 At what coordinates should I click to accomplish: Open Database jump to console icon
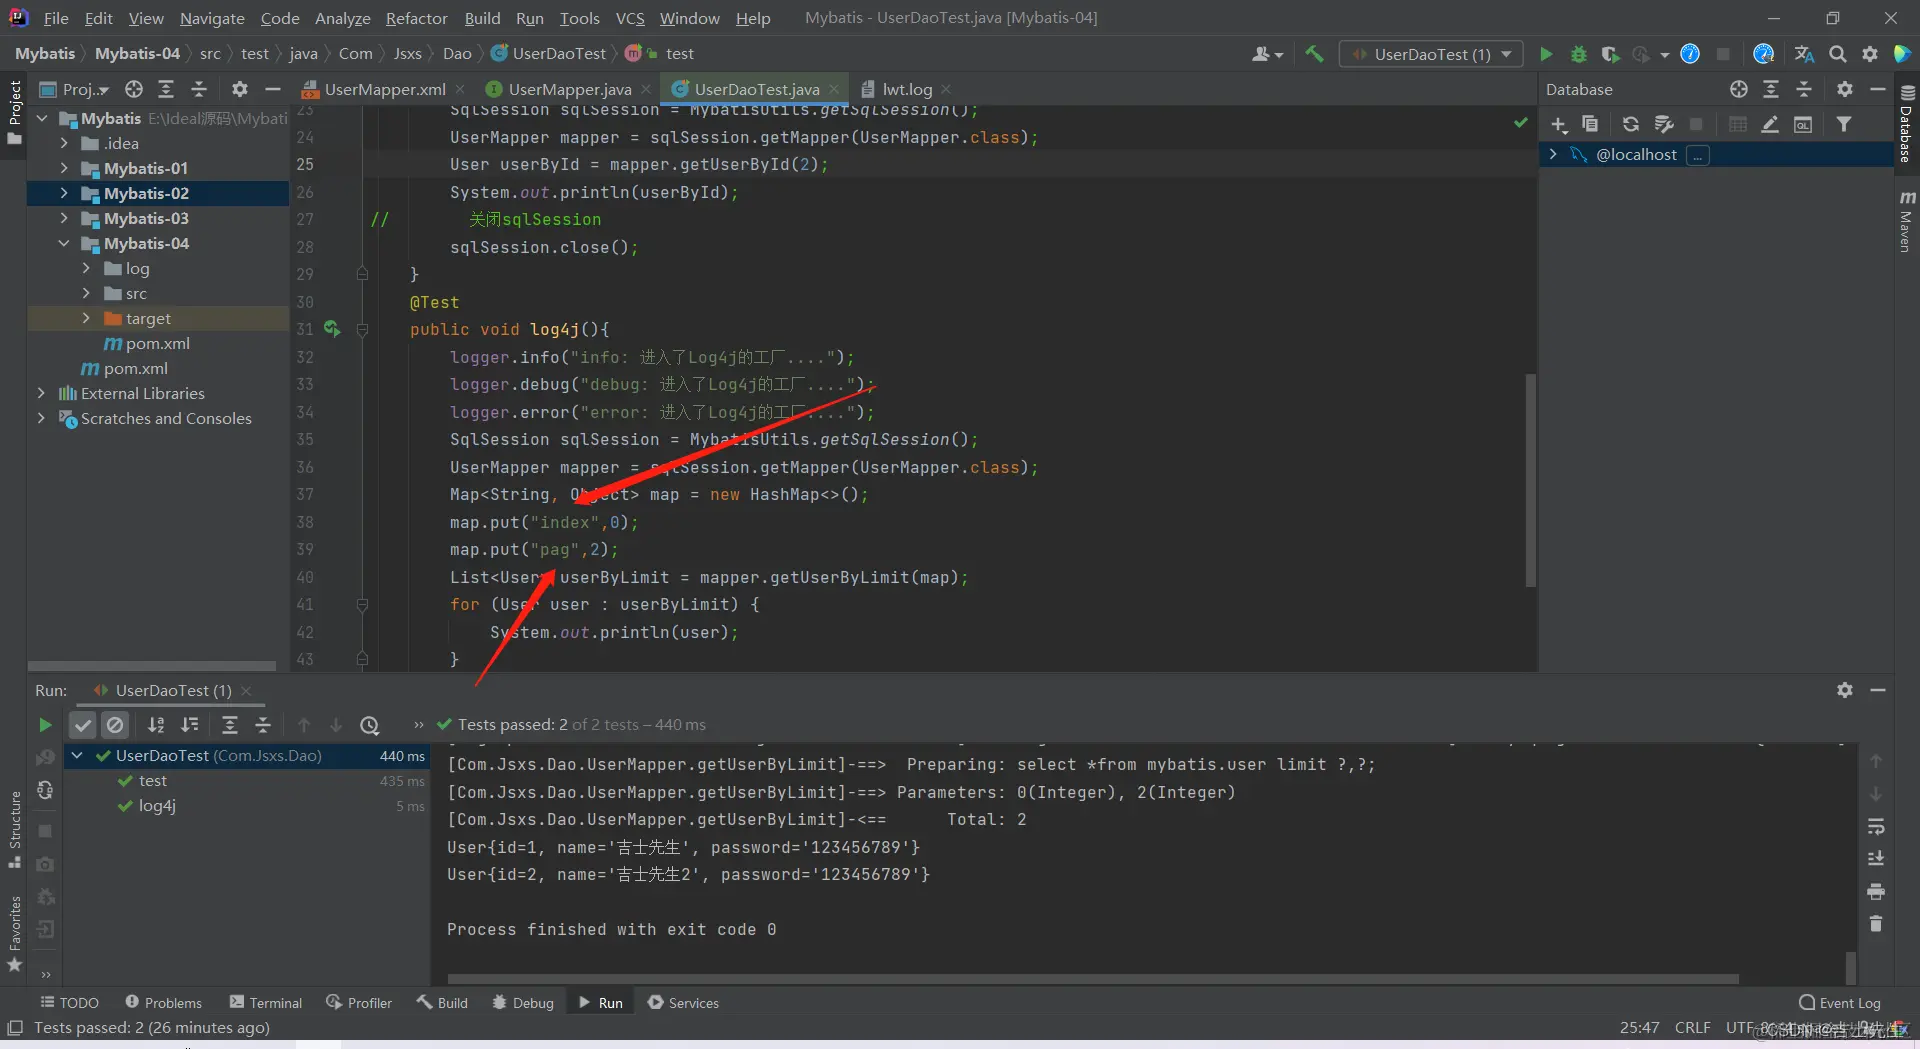[x=1803, y=124]
